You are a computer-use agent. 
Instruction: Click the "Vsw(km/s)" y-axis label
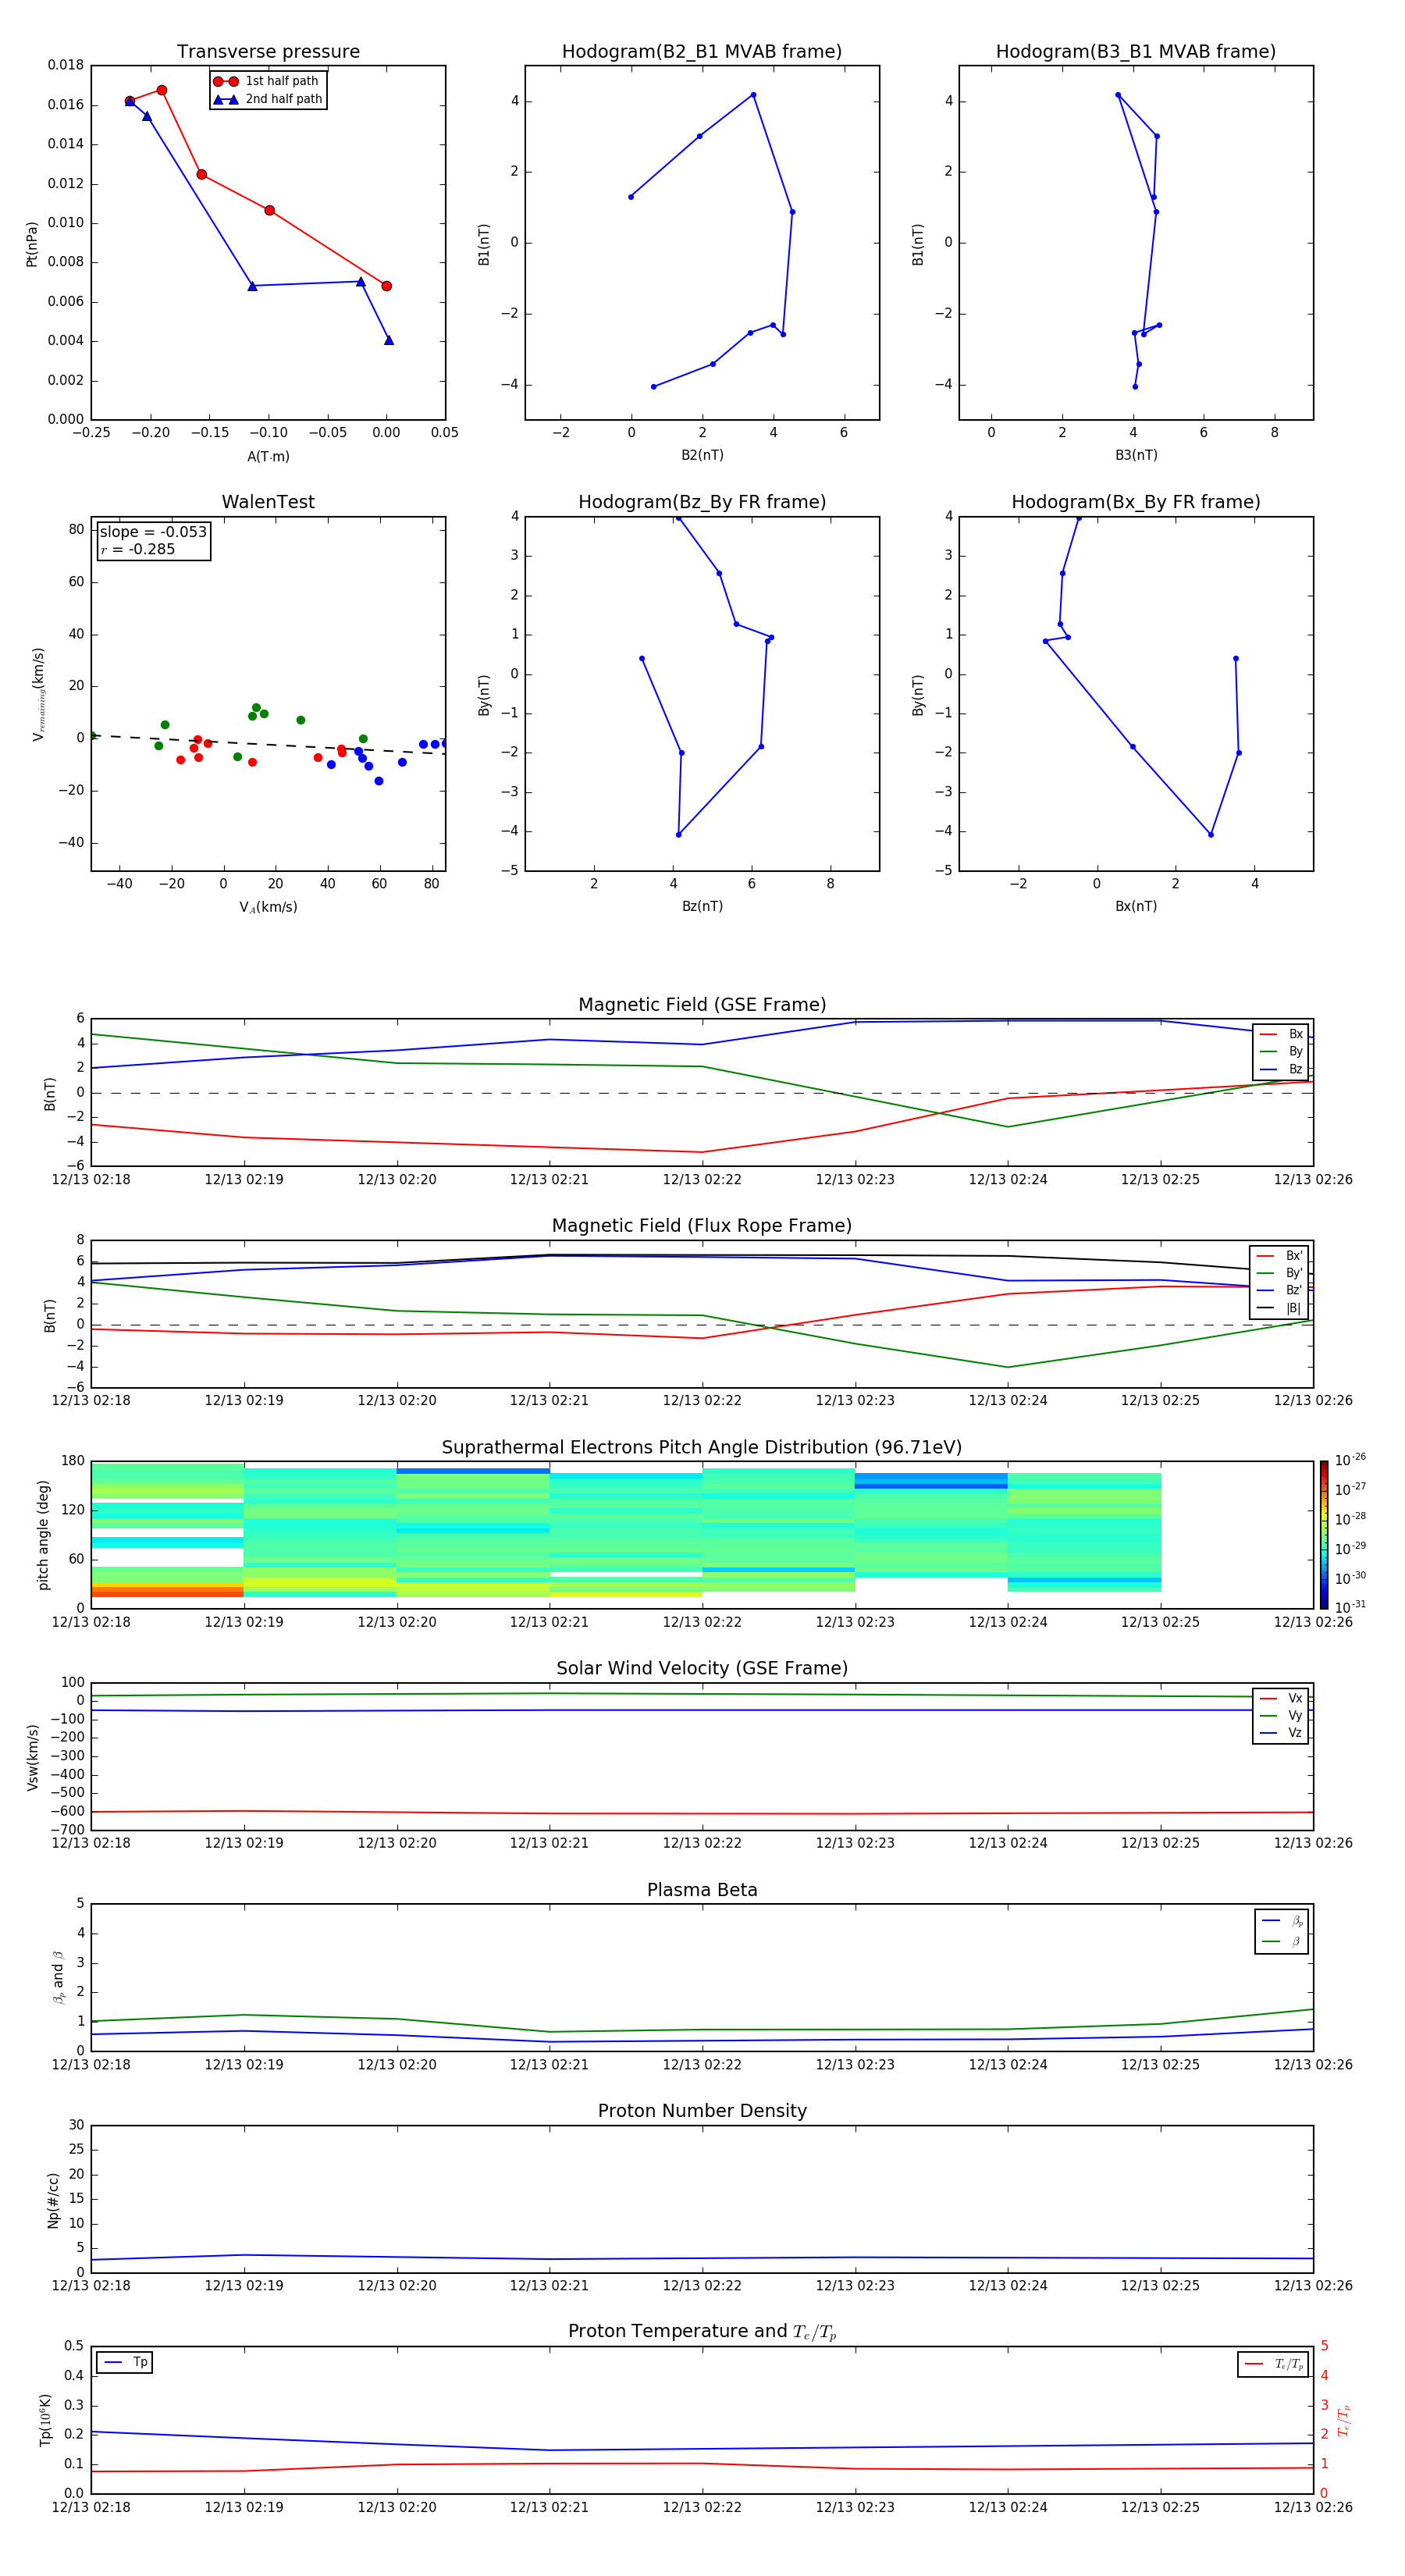(32, 1757)
